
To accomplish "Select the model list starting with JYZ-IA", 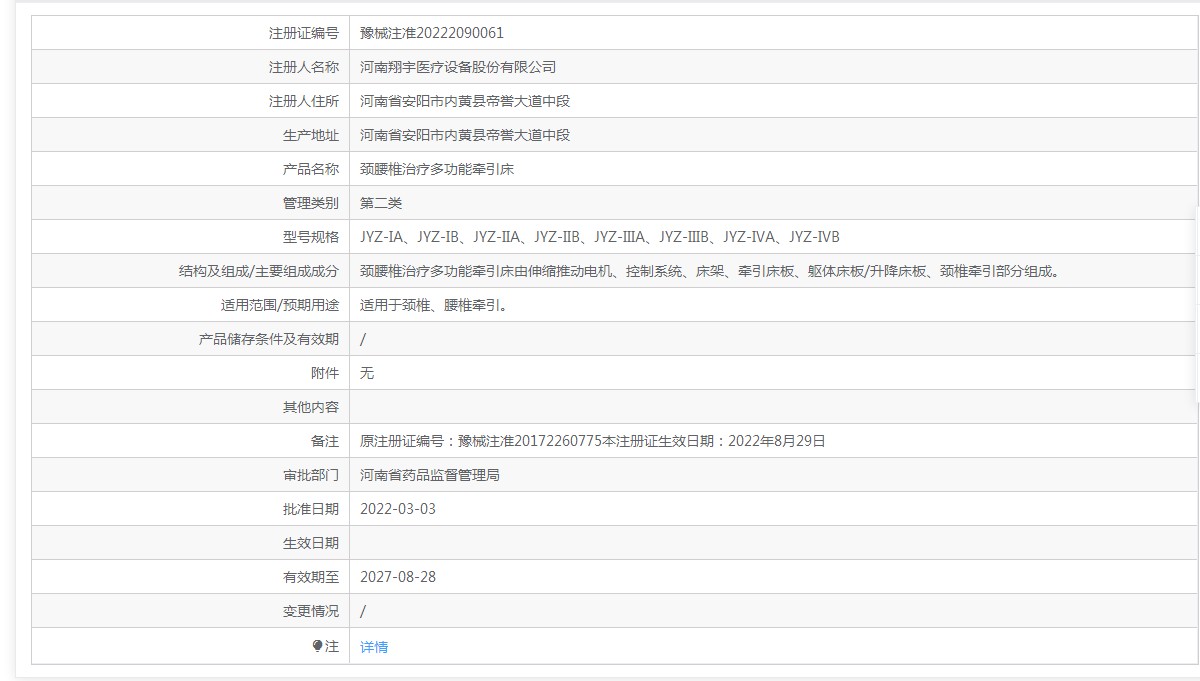I will coord(600,237).
